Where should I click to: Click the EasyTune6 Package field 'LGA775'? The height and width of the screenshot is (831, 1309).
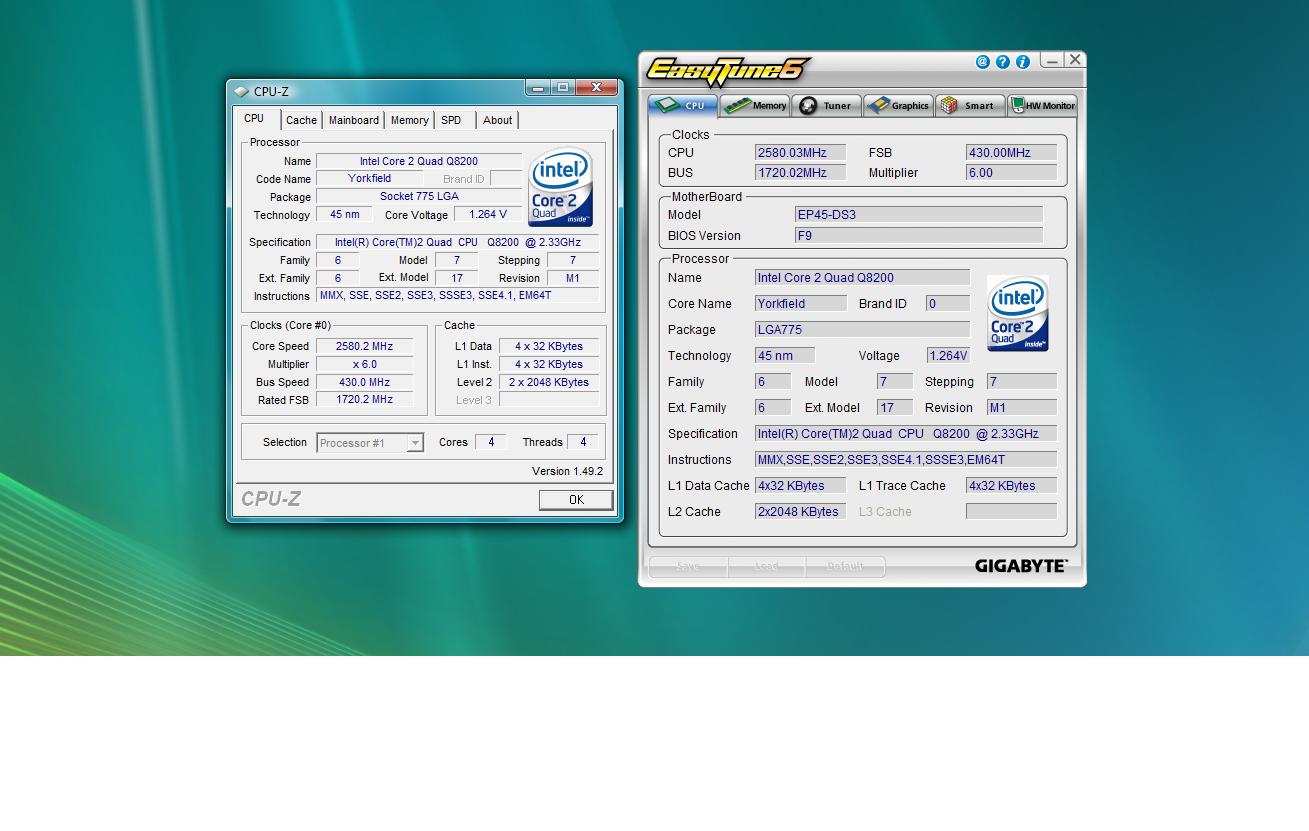862,330
